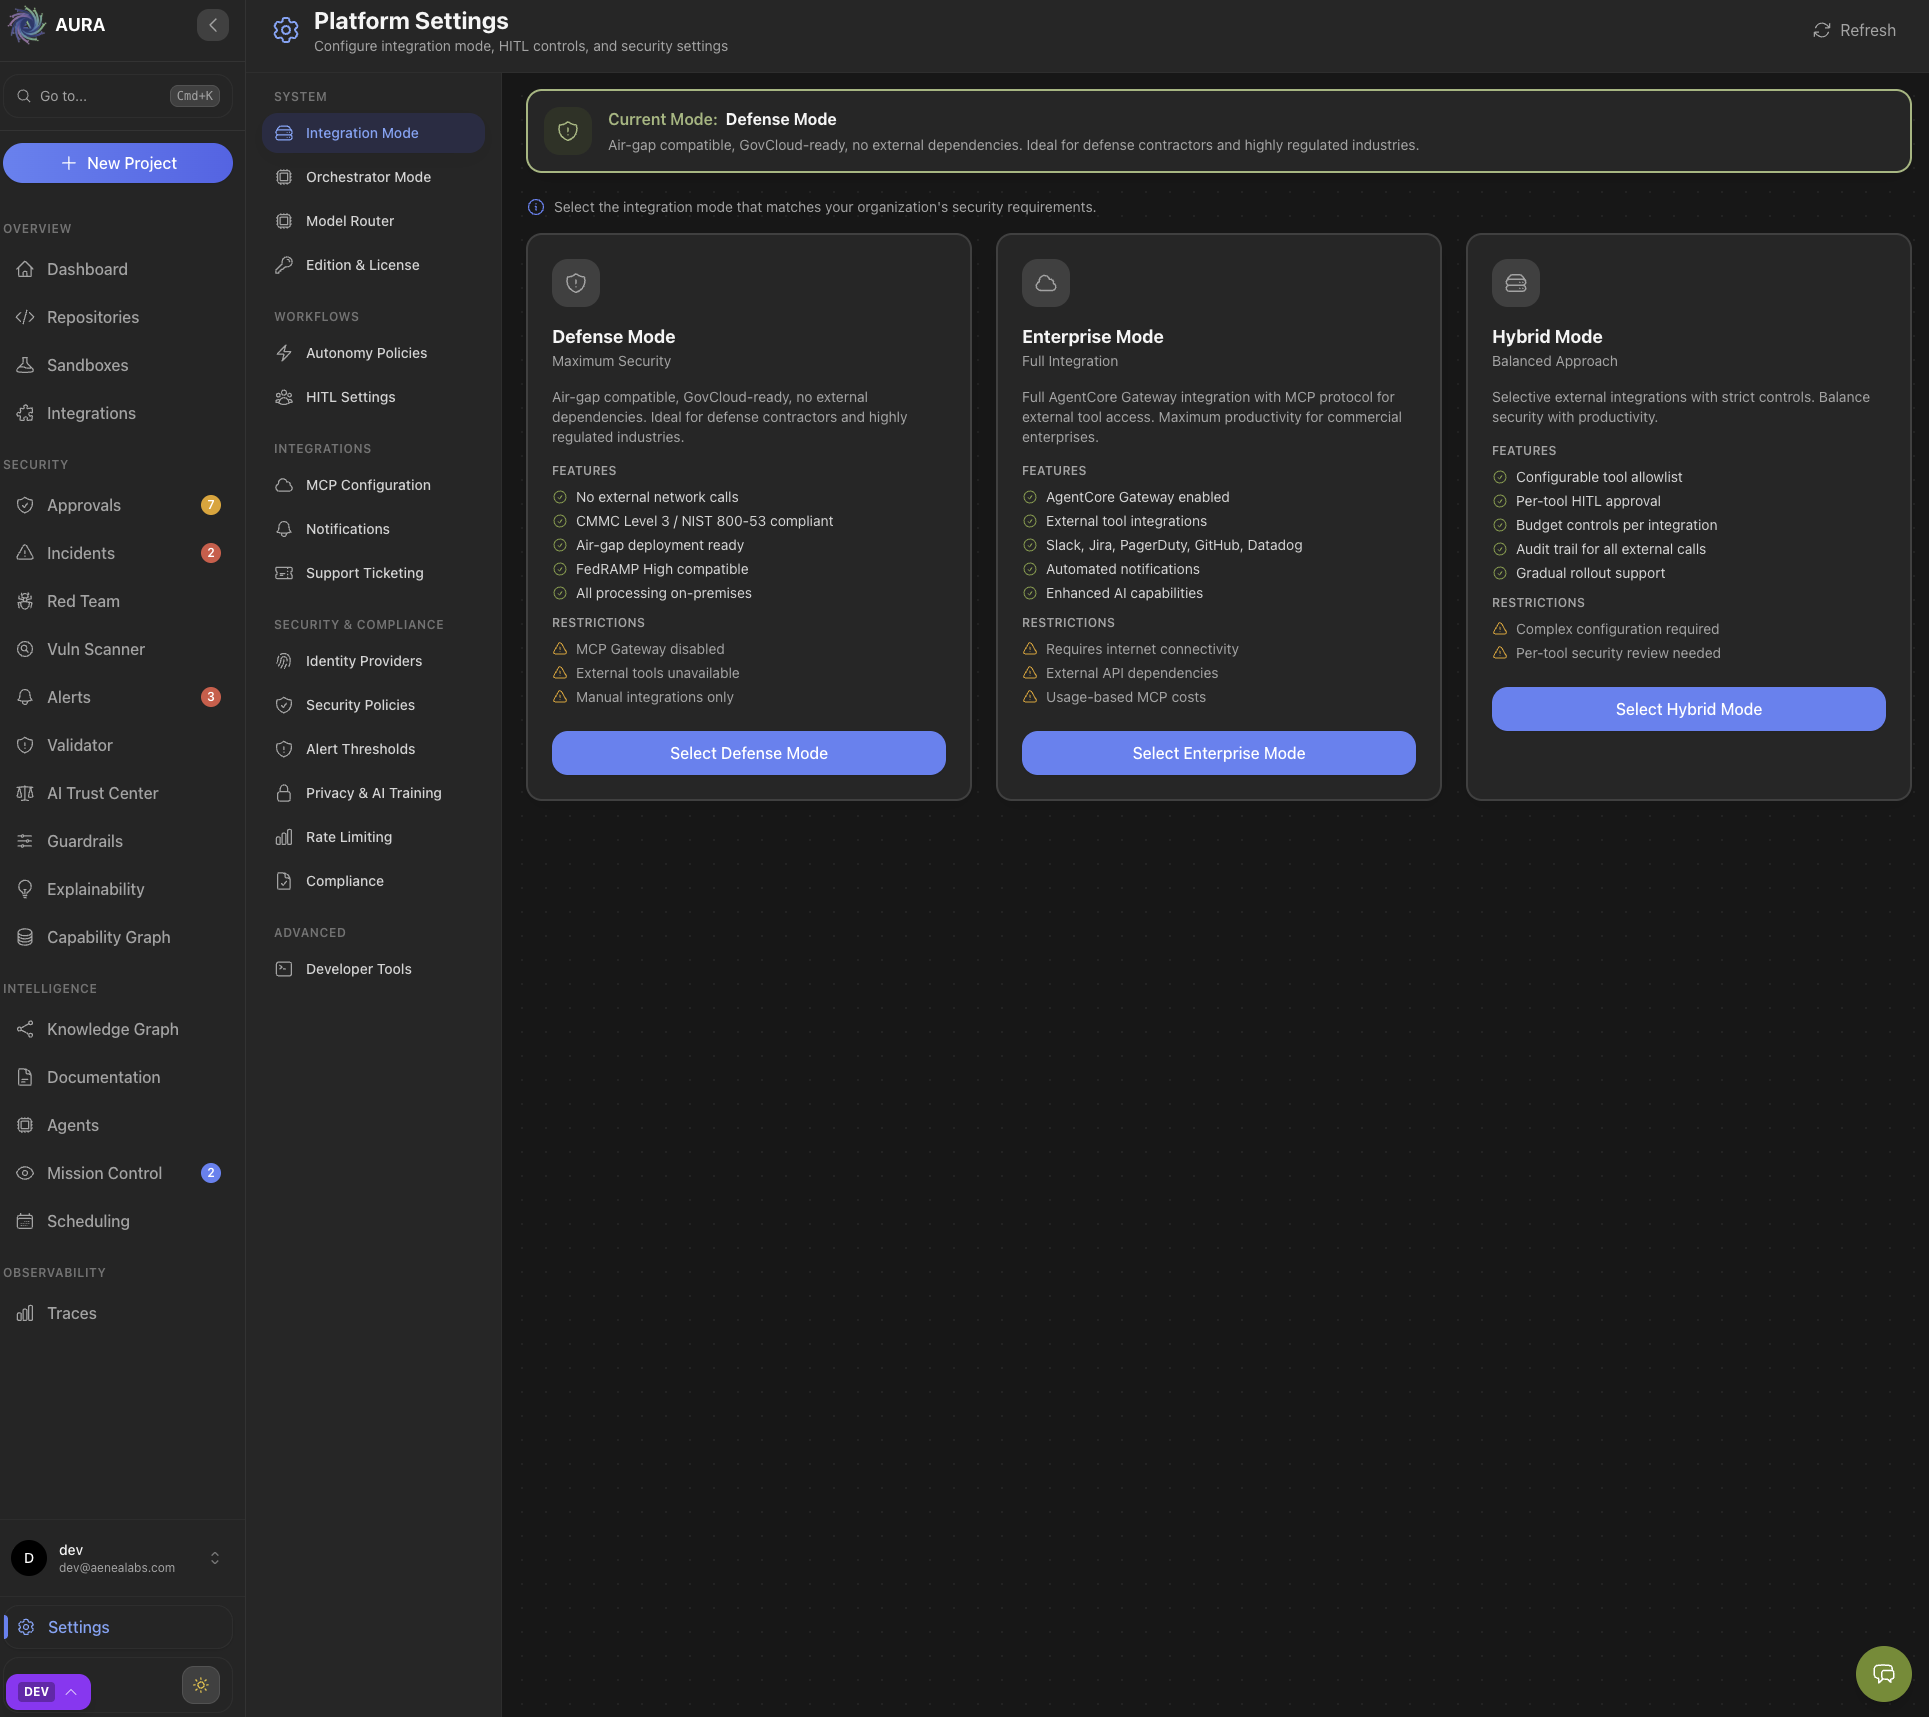Click the Explainability lightbulb icon
Viewport: 1929px width, 1717px height.
(25, 889)
